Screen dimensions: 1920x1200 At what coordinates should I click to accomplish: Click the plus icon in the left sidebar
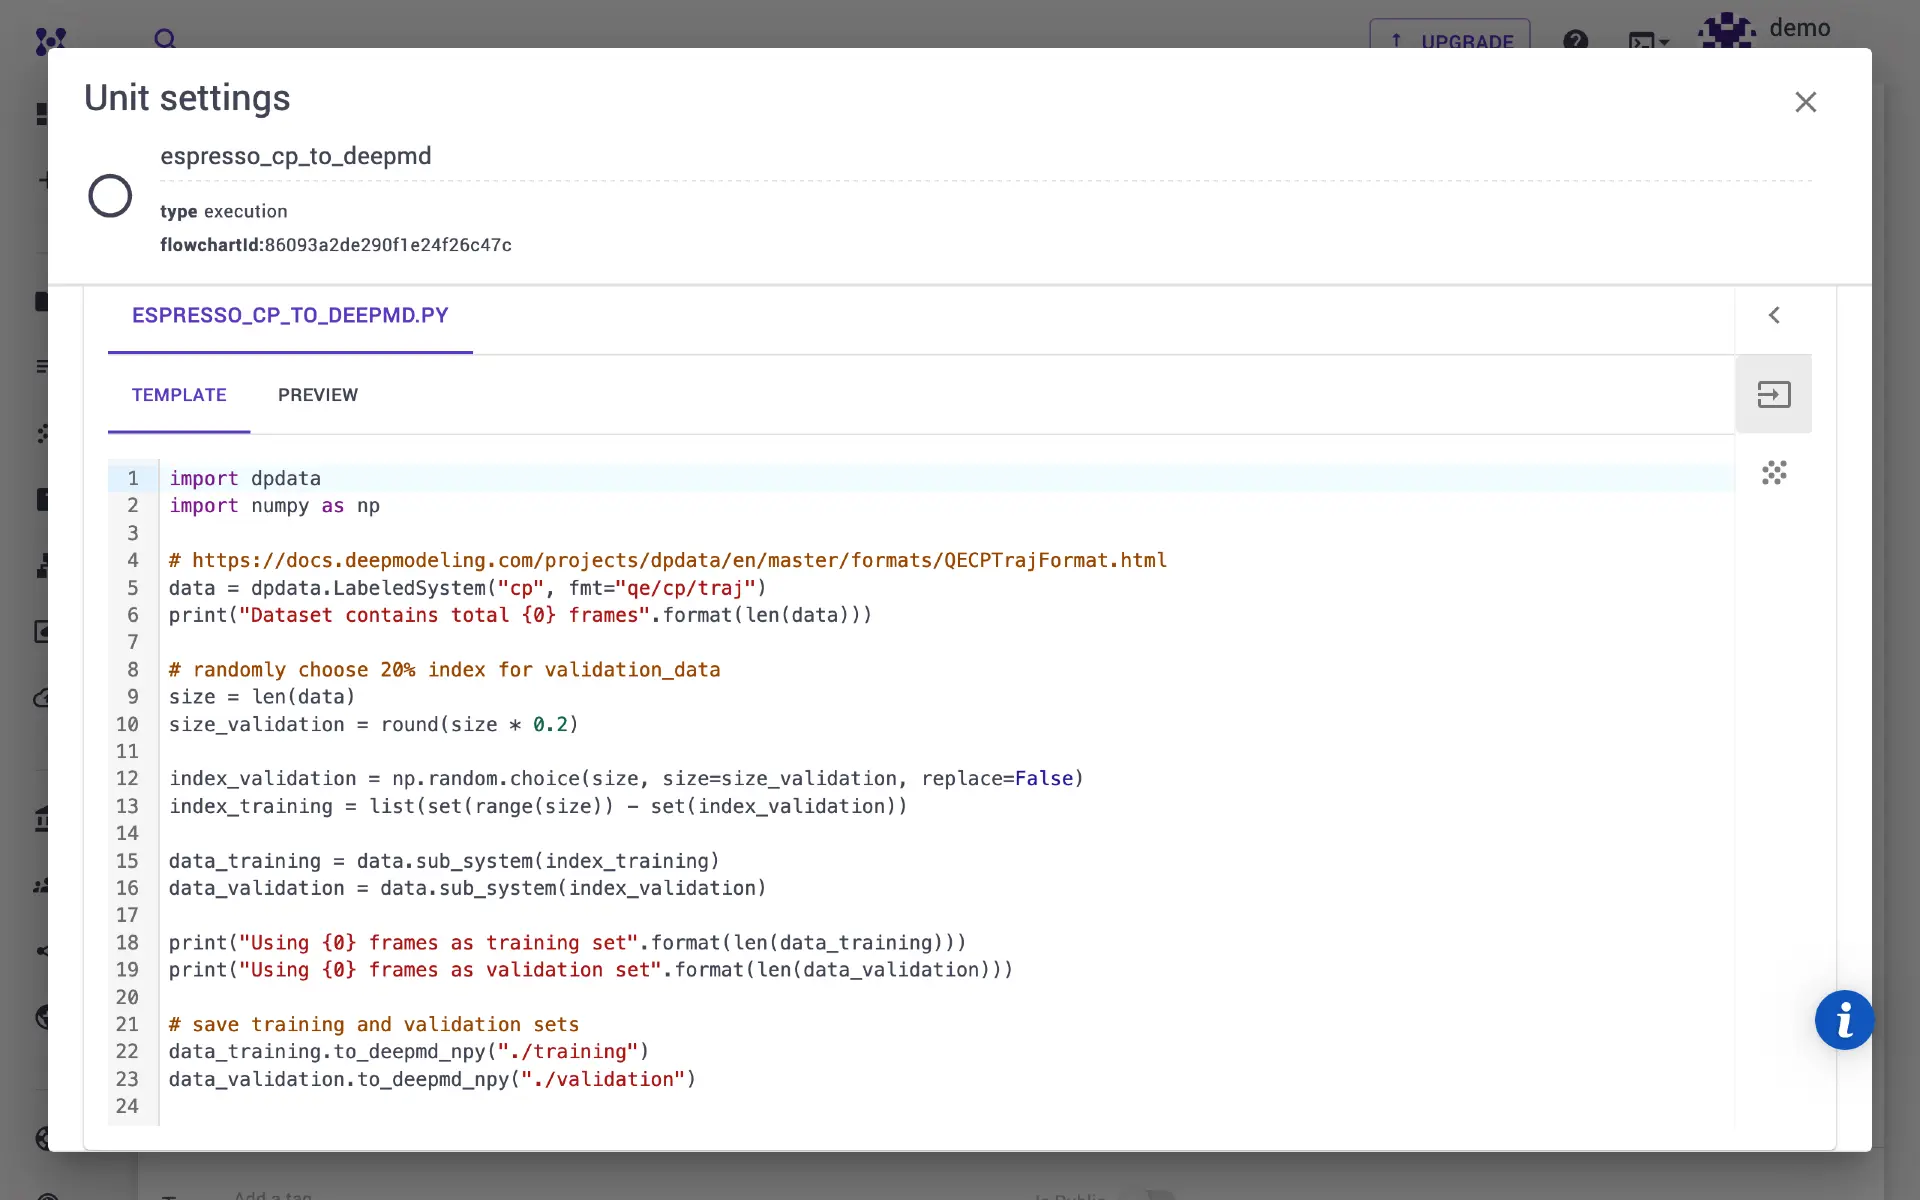44,180
